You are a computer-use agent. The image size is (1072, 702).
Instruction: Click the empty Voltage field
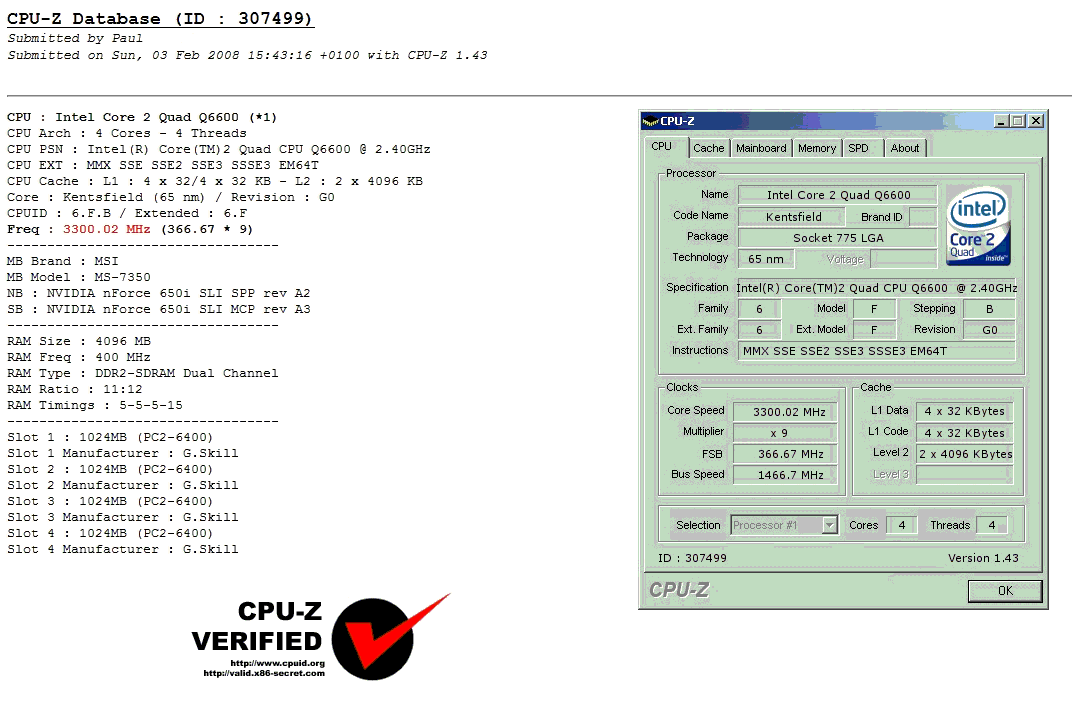pyautogui.click(x=903, y=259)
